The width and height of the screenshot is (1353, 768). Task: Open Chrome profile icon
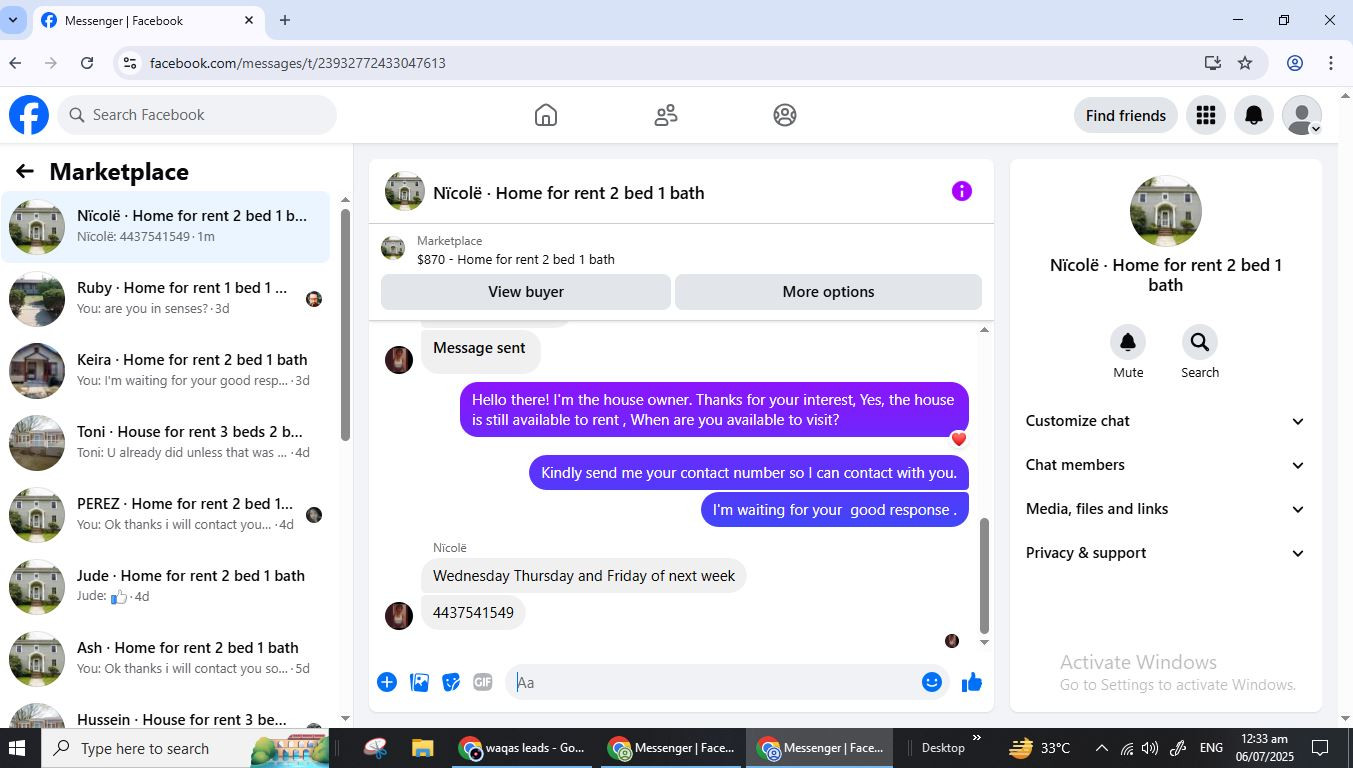tap(1295, 63)
